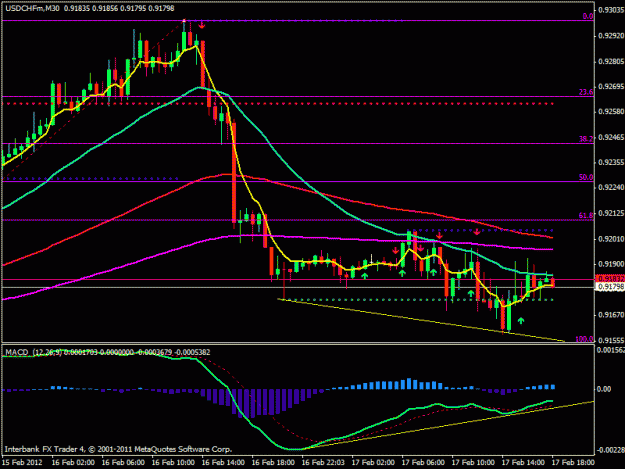Click the 16 Feb 22:03 time label
The height and width of the screenshot is (469, 625).
[323, 463]
